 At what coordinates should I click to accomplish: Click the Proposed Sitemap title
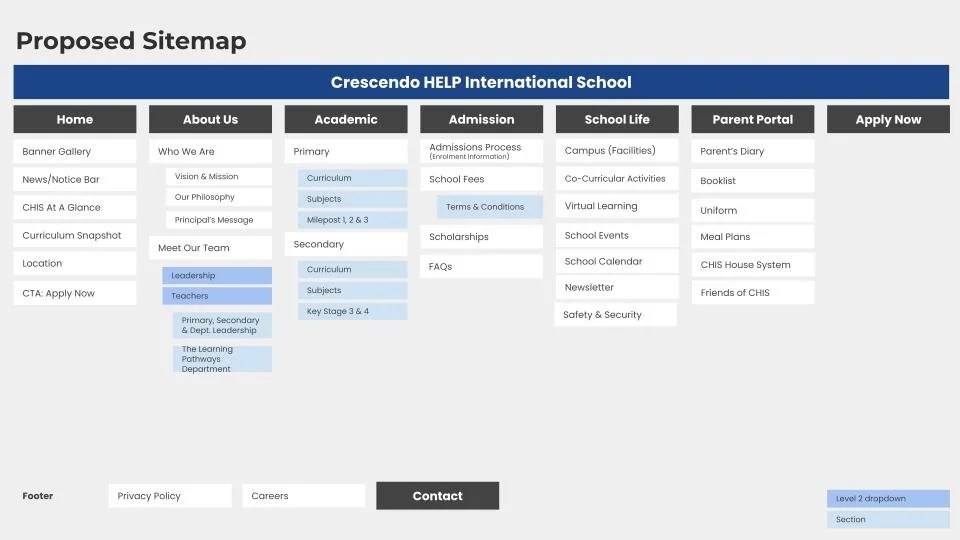tap(131, 41)
